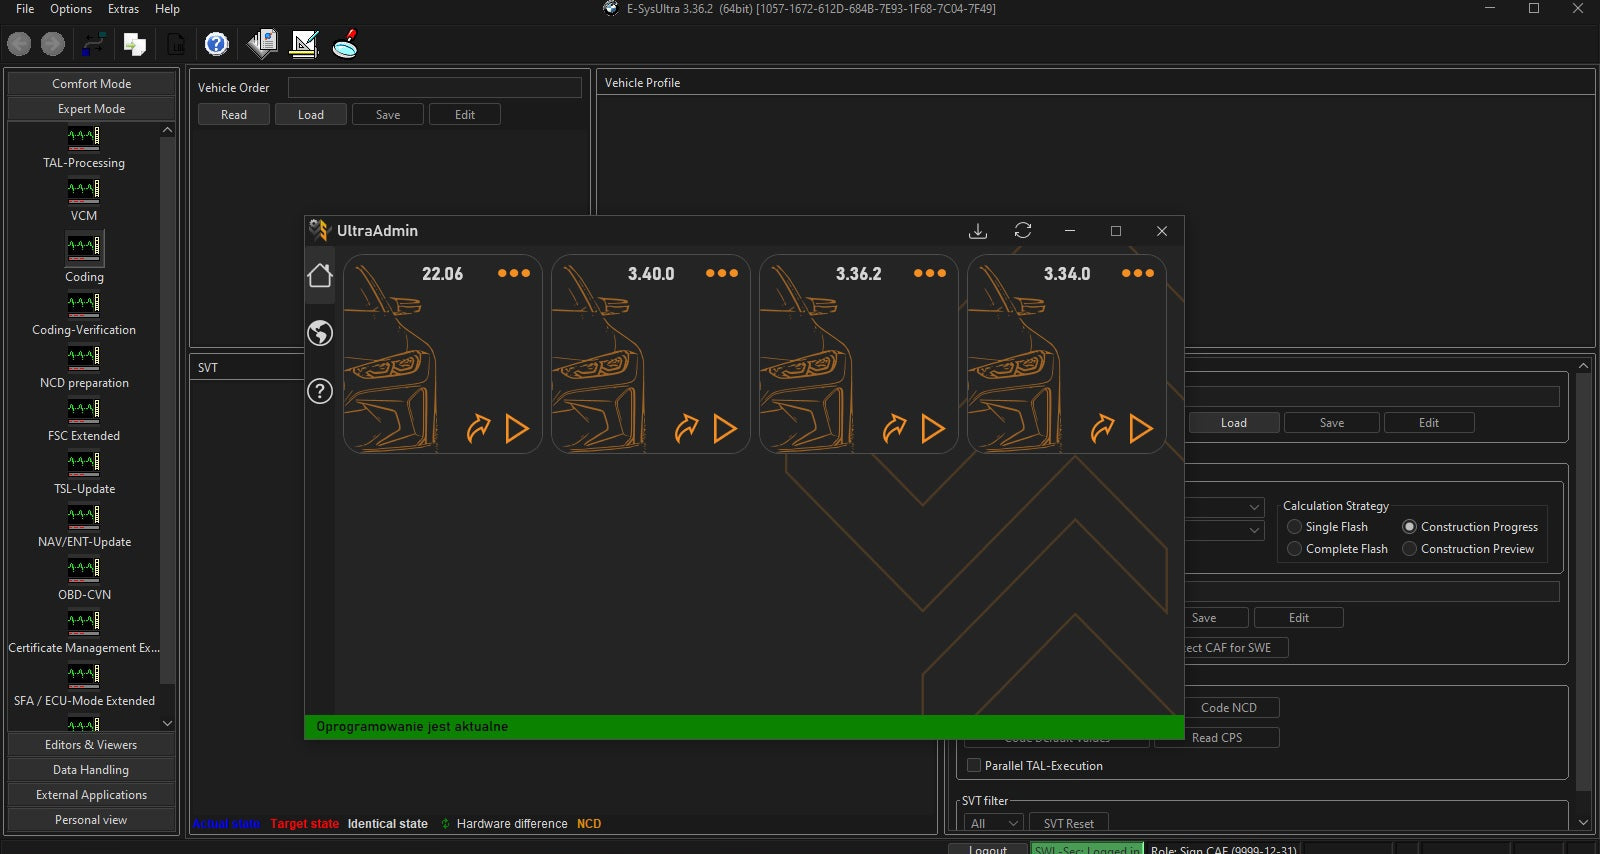Open the Extras menu
This screenshot has height=854, width=1600.
point(124,9)
